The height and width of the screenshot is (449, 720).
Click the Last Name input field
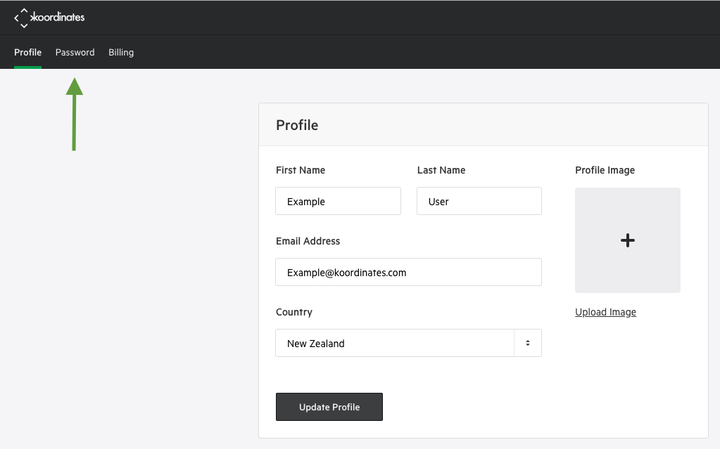click(479, 201)
